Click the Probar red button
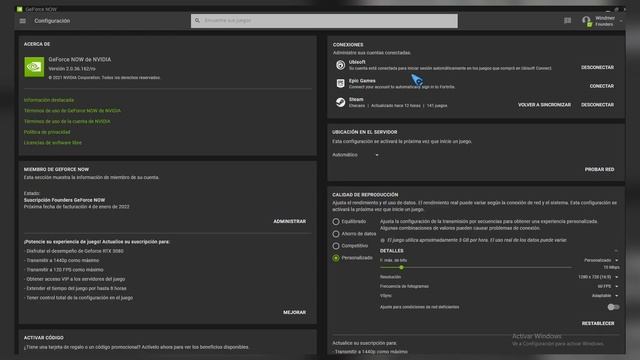Screen dimensions: 640x360 coord(599,169)
